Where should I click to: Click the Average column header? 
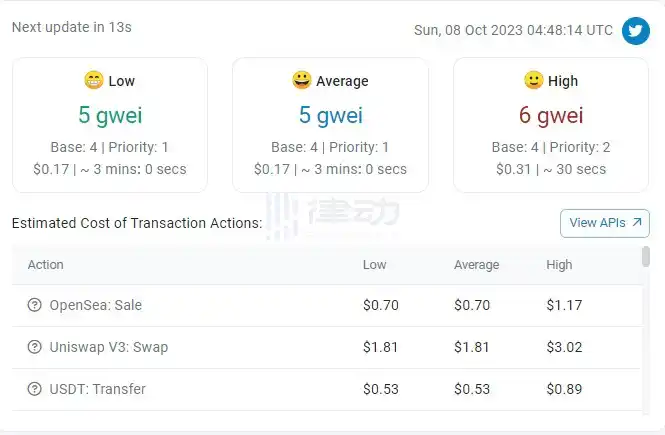click(x=476, y=265)
